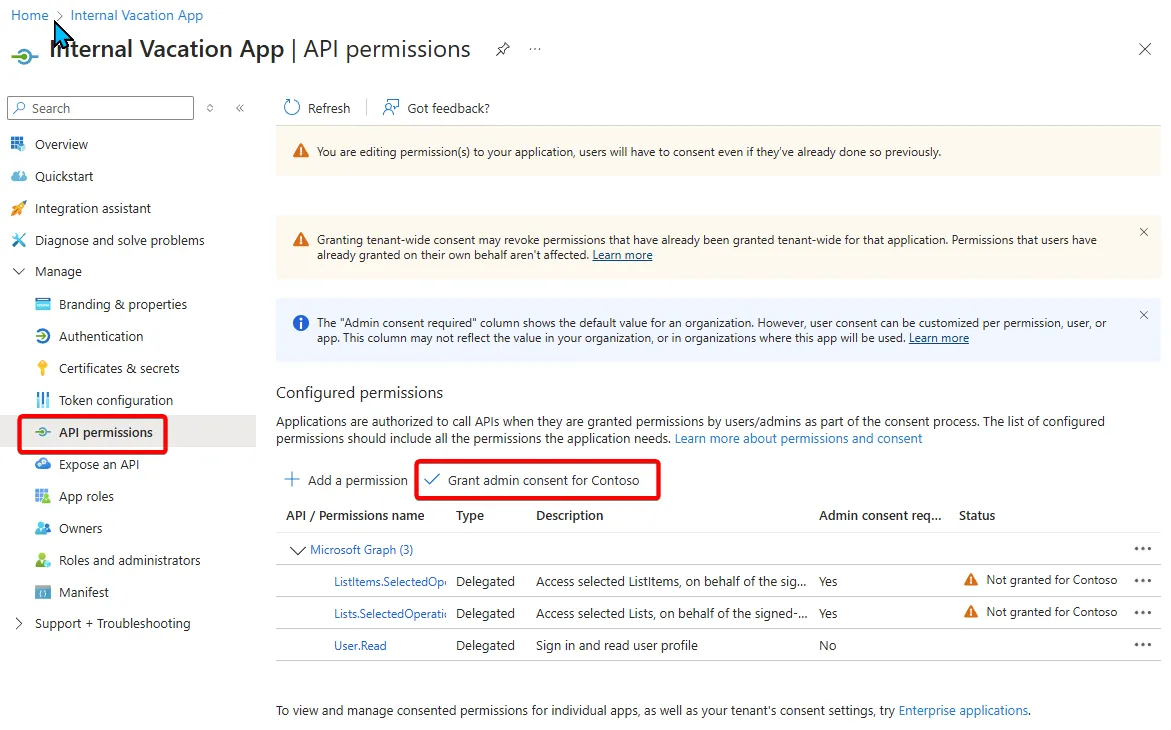Open Enterprise applications link

pos(963,711)
